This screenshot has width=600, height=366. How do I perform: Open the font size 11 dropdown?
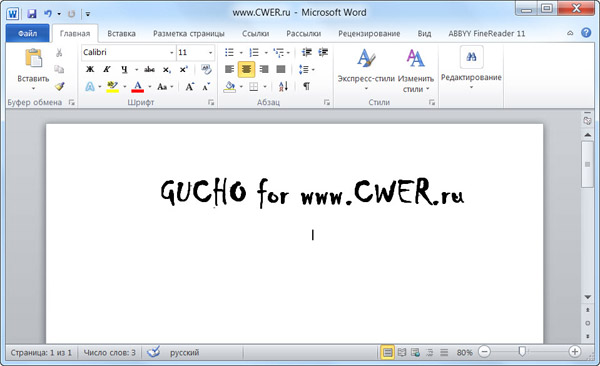pos(210,52)
